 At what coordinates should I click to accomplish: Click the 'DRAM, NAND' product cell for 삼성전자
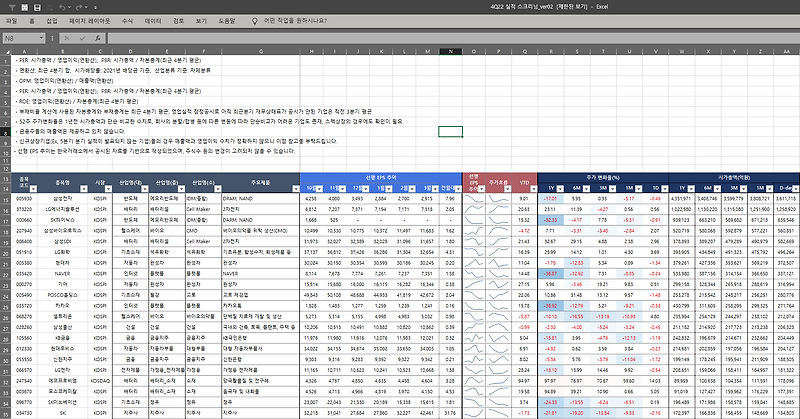click(261, 199)
